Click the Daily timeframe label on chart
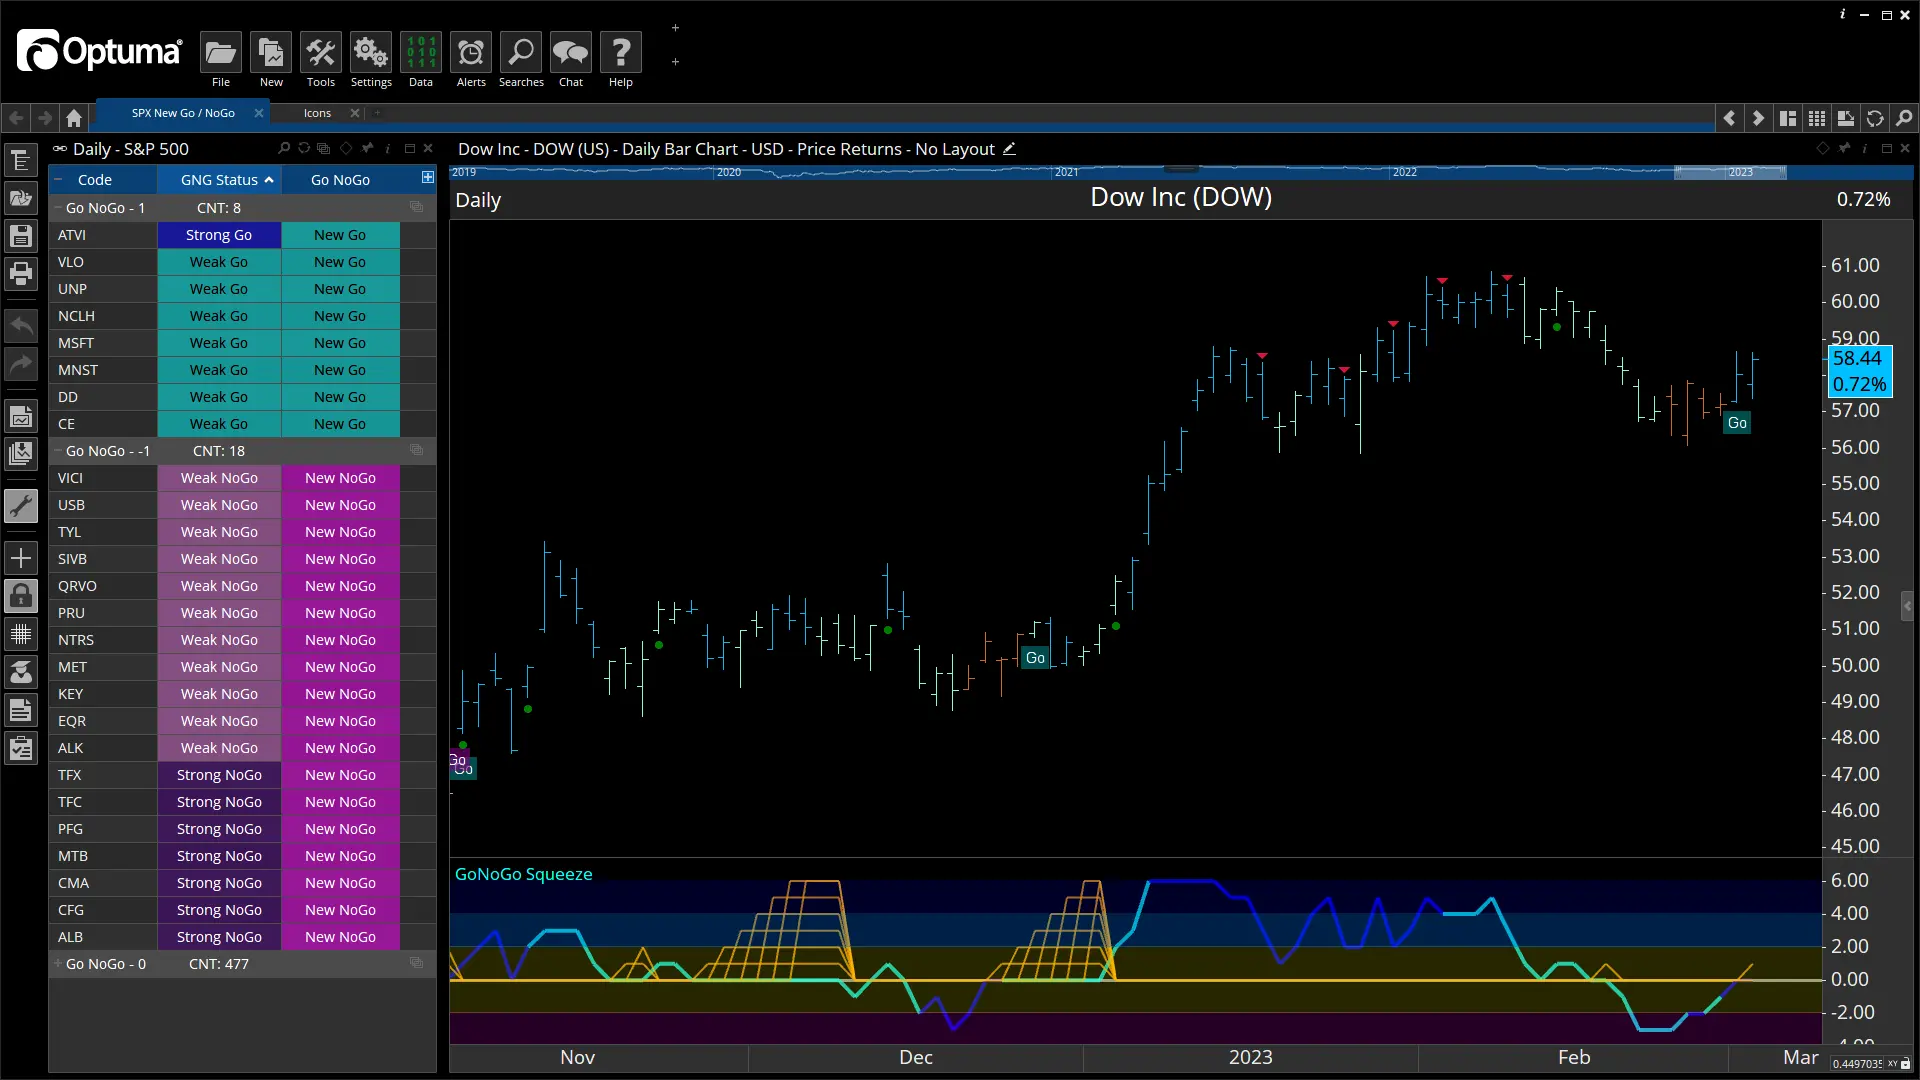Viewport: 1920px width, 1080px height. click(478, 200)
